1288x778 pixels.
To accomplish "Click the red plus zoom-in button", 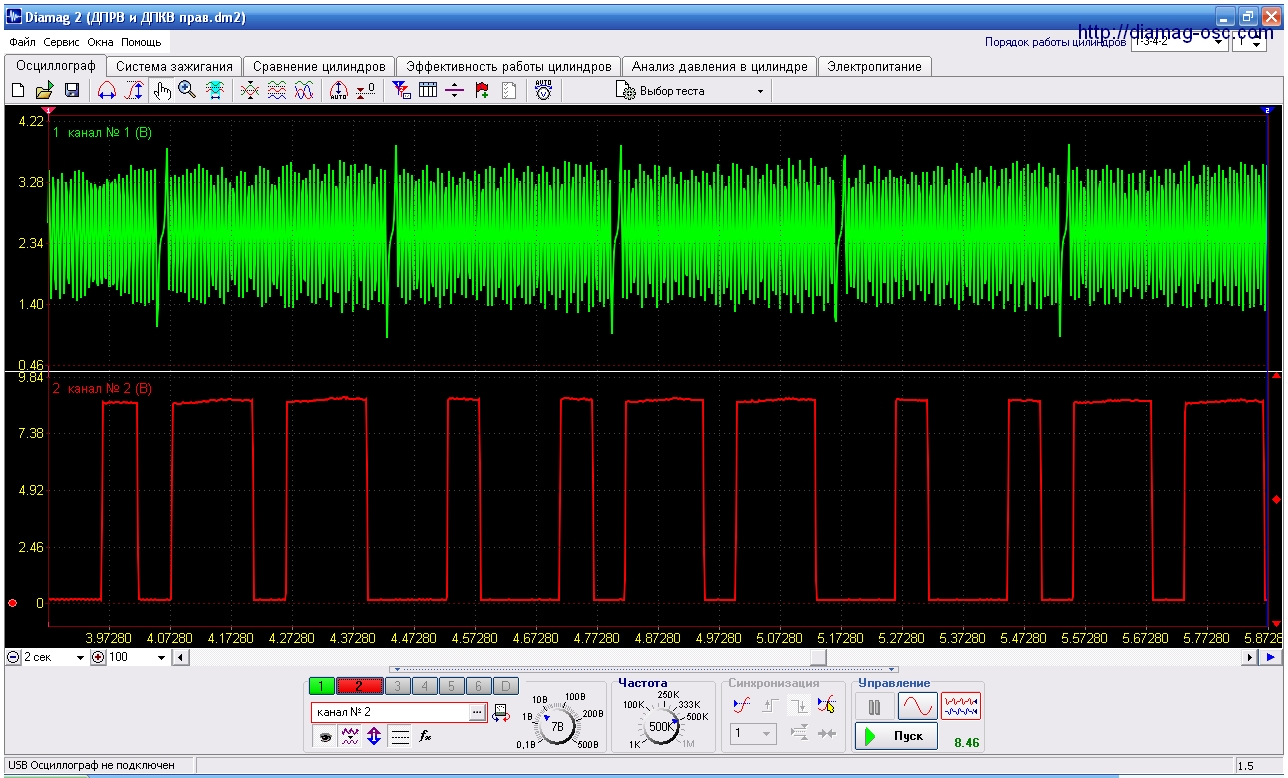I will click(98, 658).
